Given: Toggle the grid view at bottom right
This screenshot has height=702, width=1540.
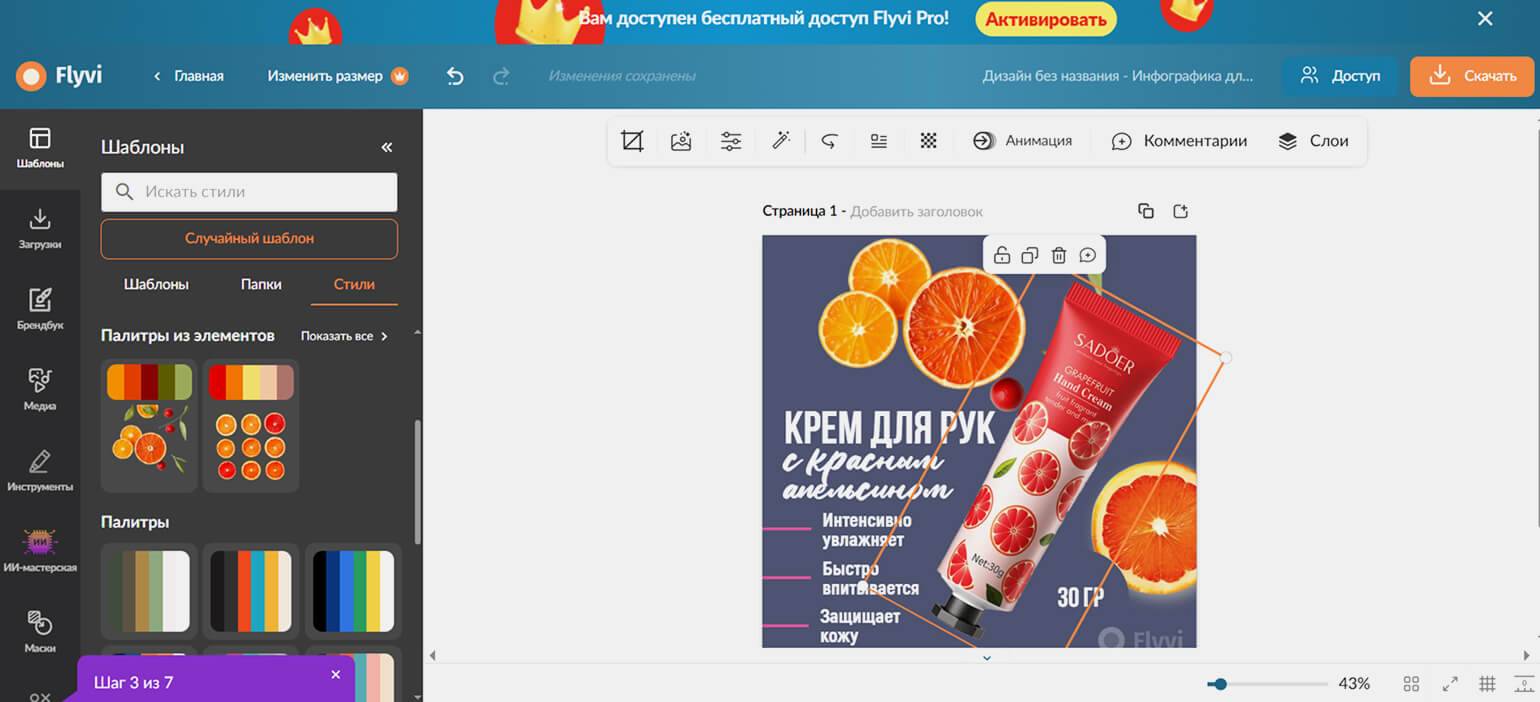Looking at the screenshot, I should pos(1487,684).
